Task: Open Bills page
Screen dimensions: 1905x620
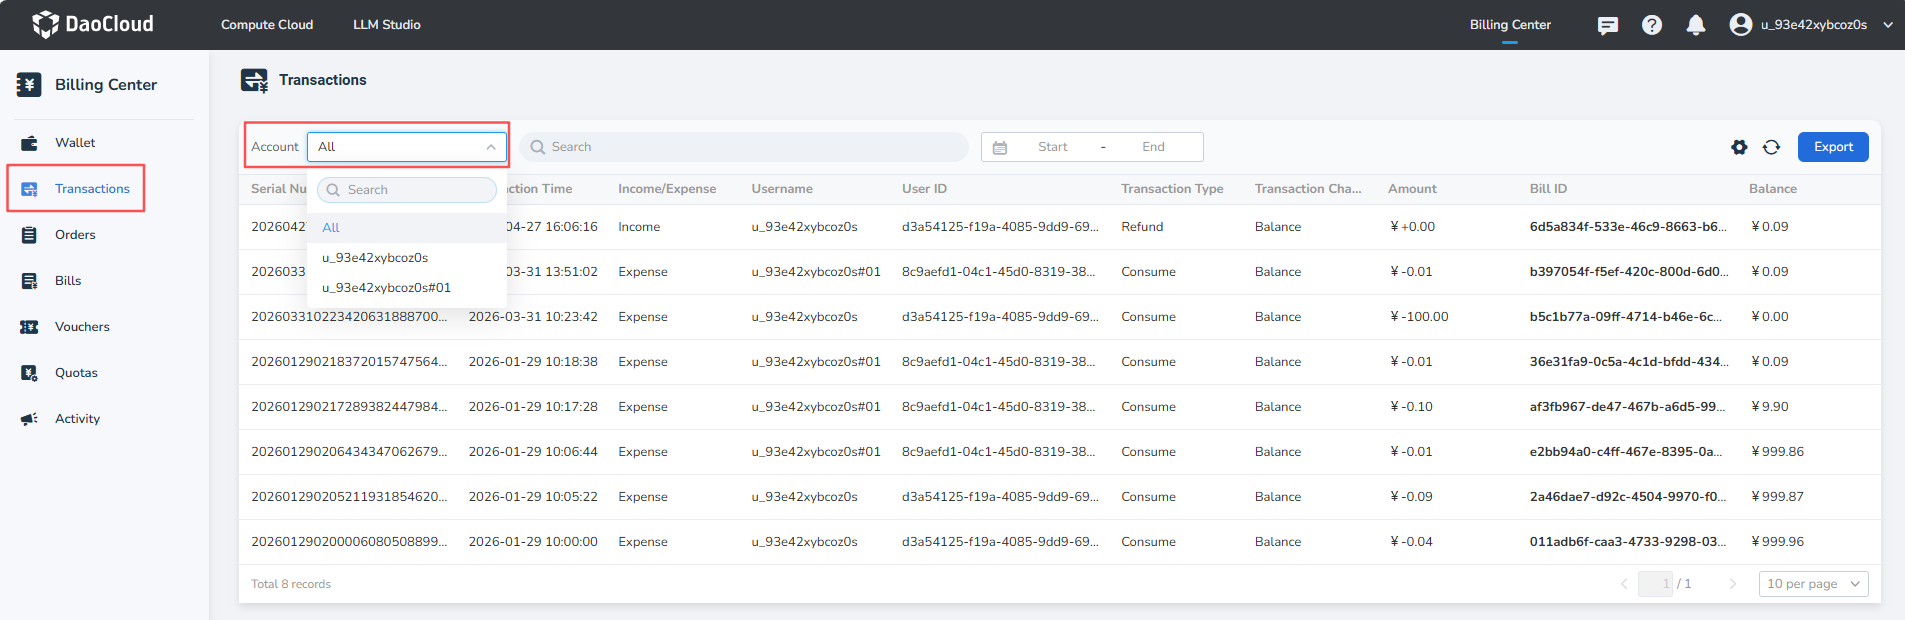Action: 68,281
